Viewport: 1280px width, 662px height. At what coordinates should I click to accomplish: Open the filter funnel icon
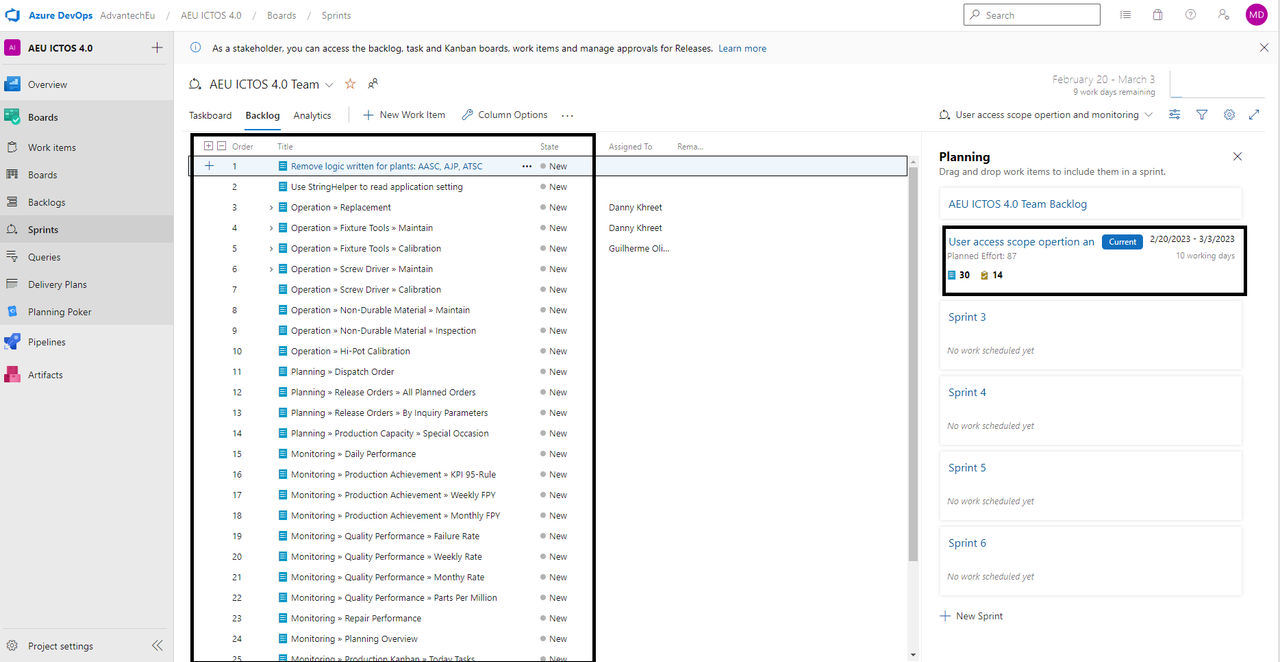tap(1202, 115)
